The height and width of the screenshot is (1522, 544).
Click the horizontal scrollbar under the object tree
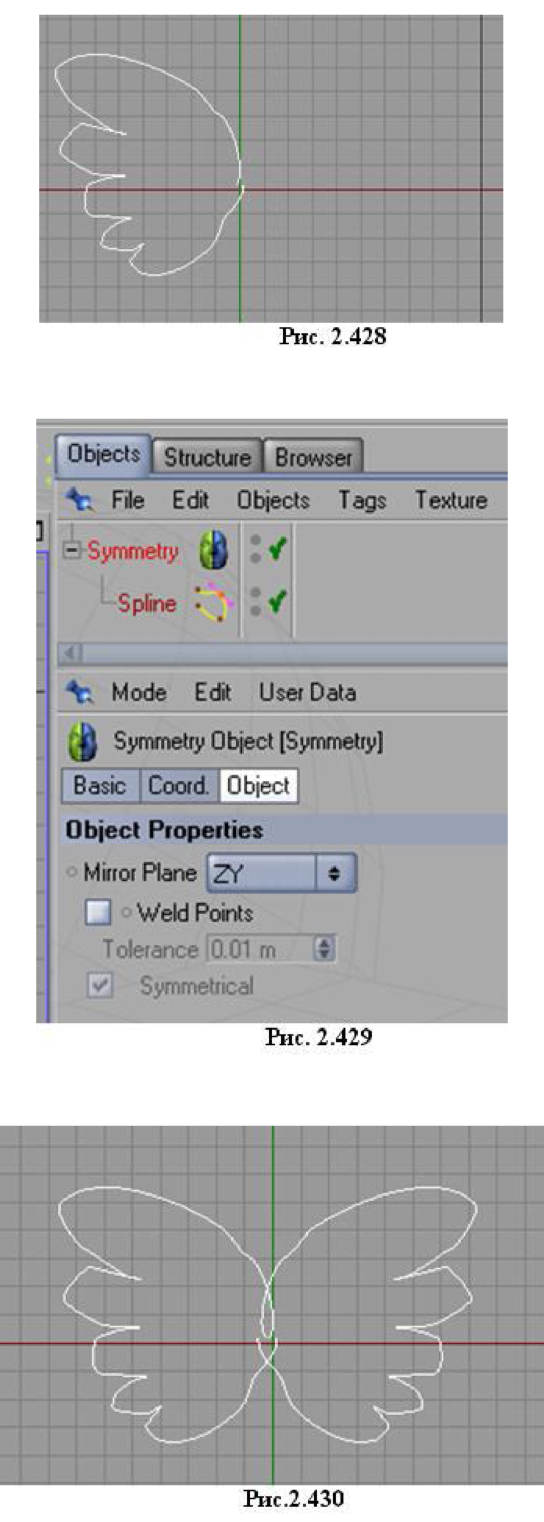point(284,652)
